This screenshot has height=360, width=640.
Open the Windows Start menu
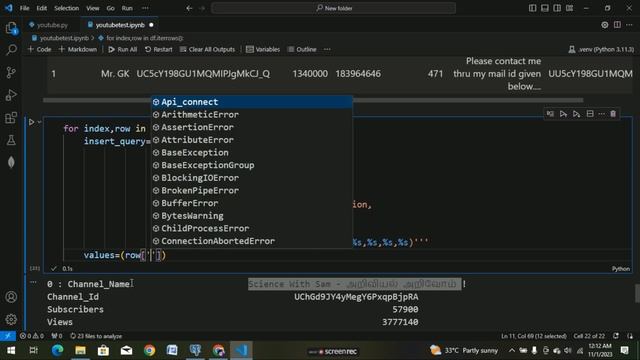coord(11,351)
